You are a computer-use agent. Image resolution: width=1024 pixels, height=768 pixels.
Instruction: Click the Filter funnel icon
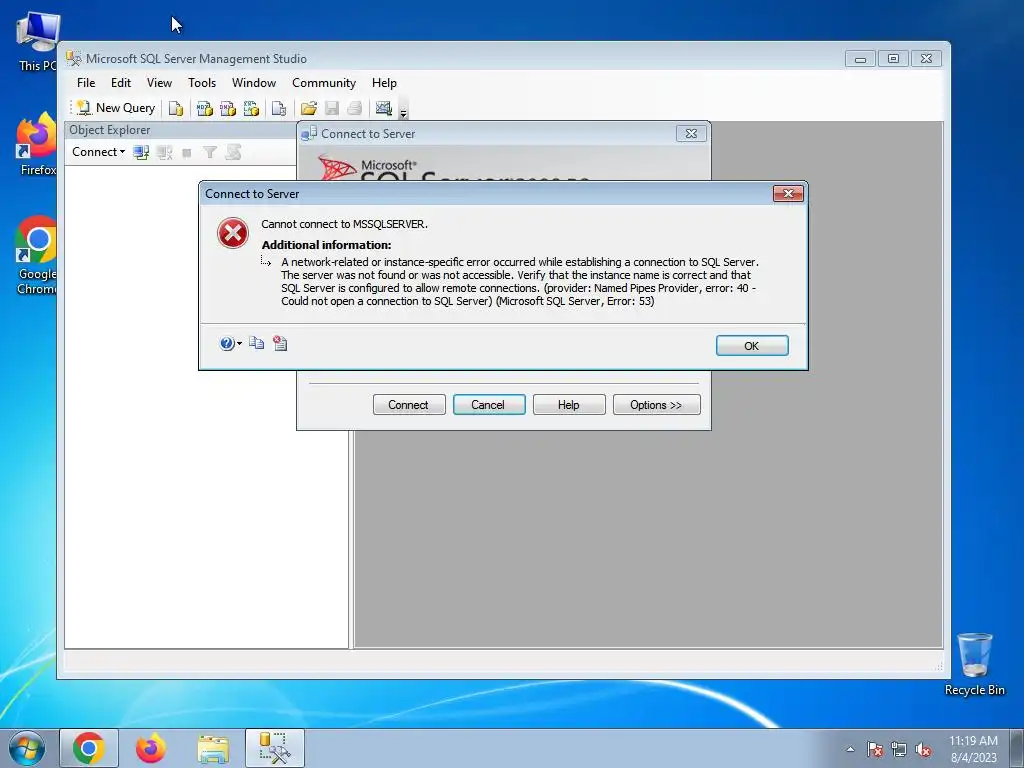point(210,152)
